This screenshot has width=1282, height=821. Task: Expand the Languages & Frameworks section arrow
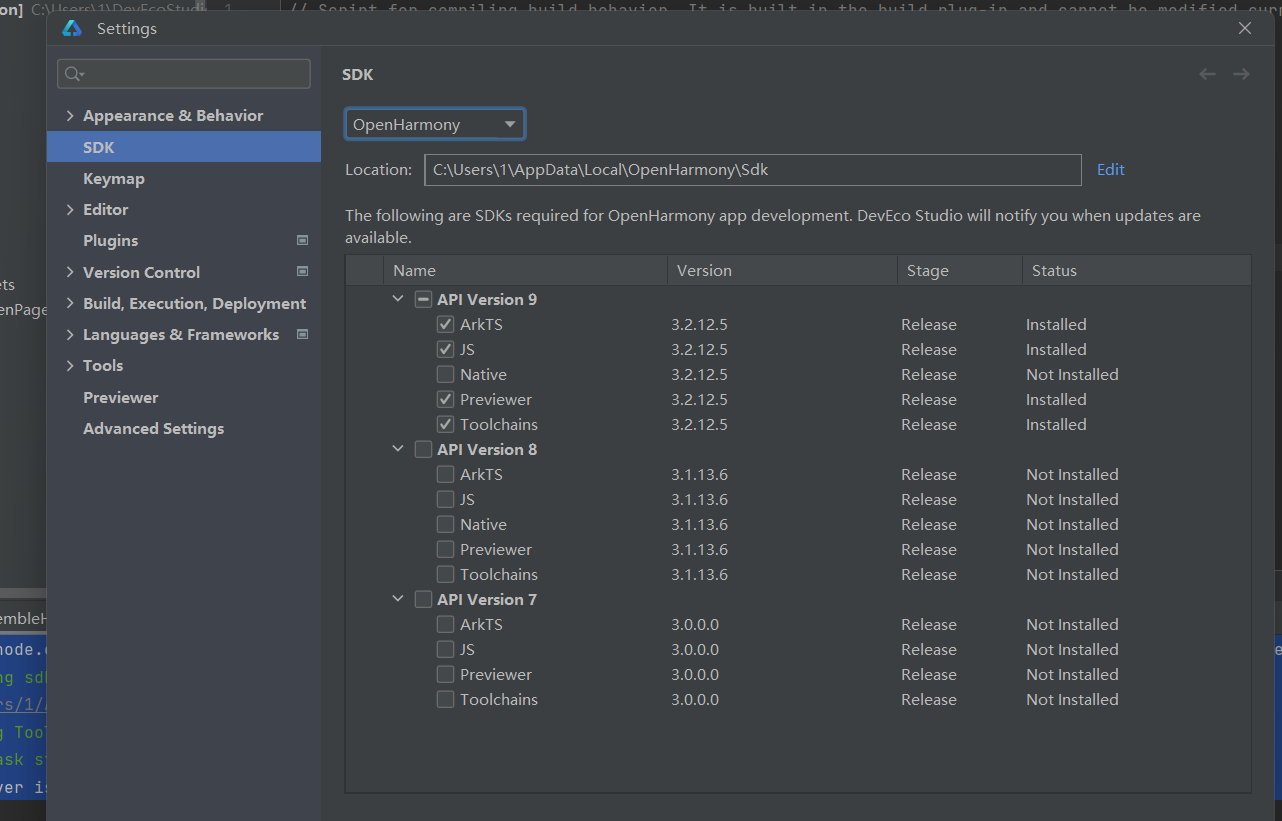(x=70, y=334)
